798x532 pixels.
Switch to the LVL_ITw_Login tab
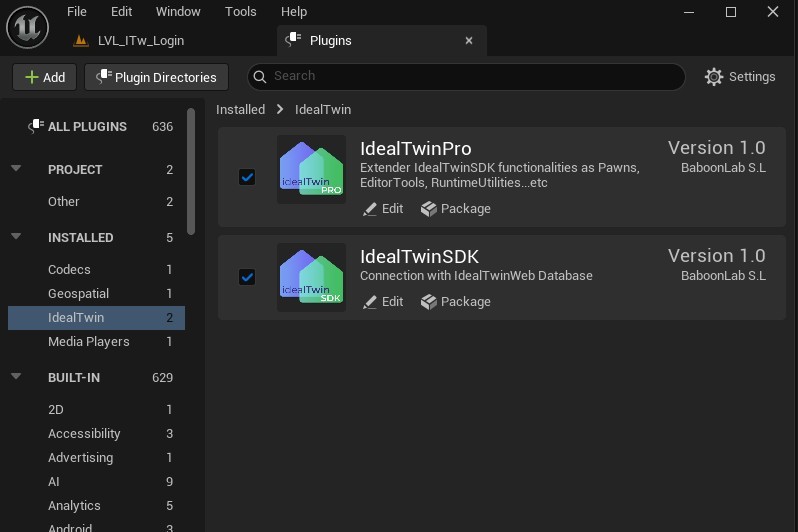(x=140, y=41)
